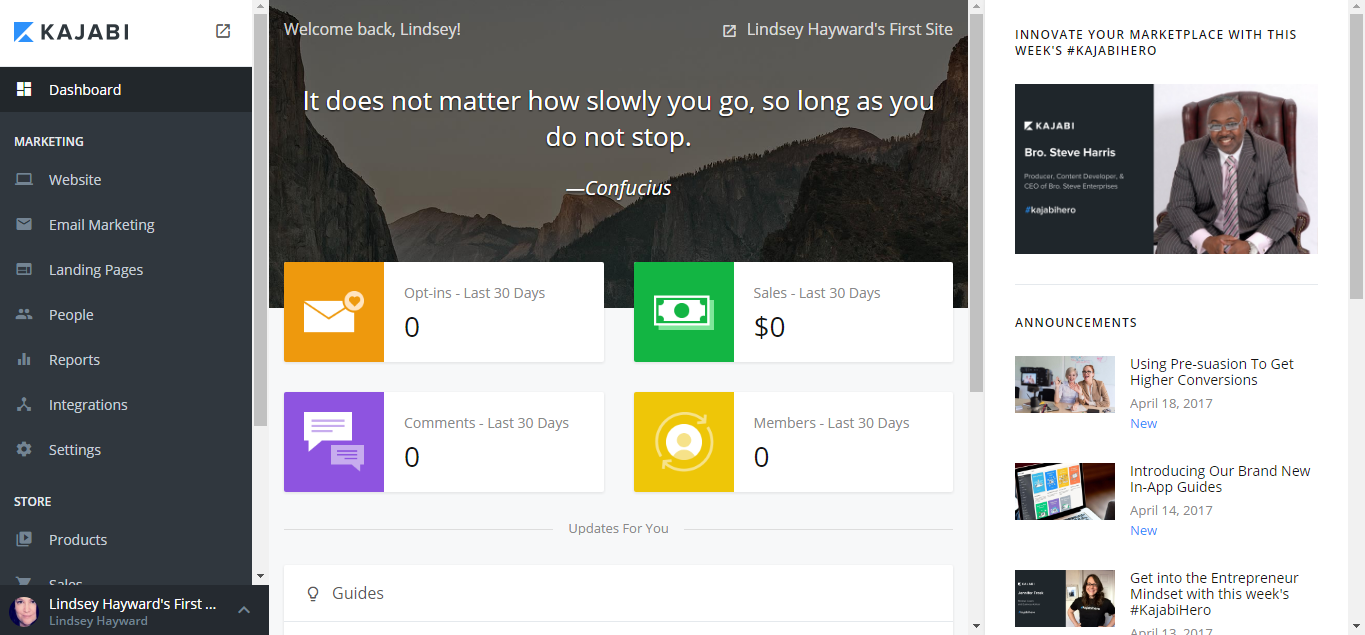This screenshot has height=635, width=1365.
Task: Click the Pre-suasion announcement thumbnail
Action: click(x=1065, y=385)
